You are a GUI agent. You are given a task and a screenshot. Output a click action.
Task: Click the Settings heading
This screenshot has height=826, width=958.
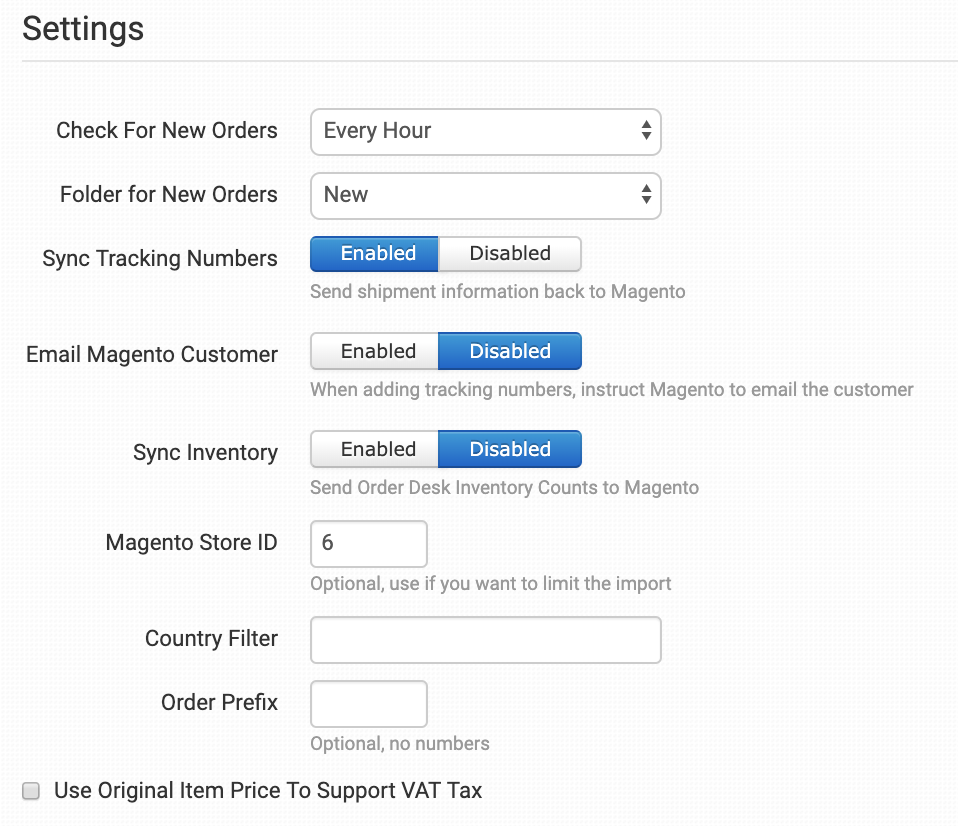tap(83, 29)
